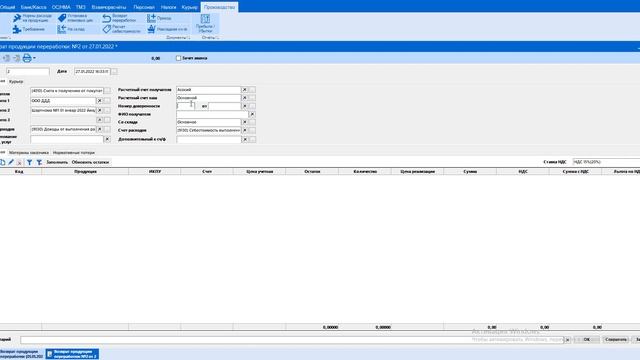
Task: Open selector button for Со склада
Action: click(252, 122)
